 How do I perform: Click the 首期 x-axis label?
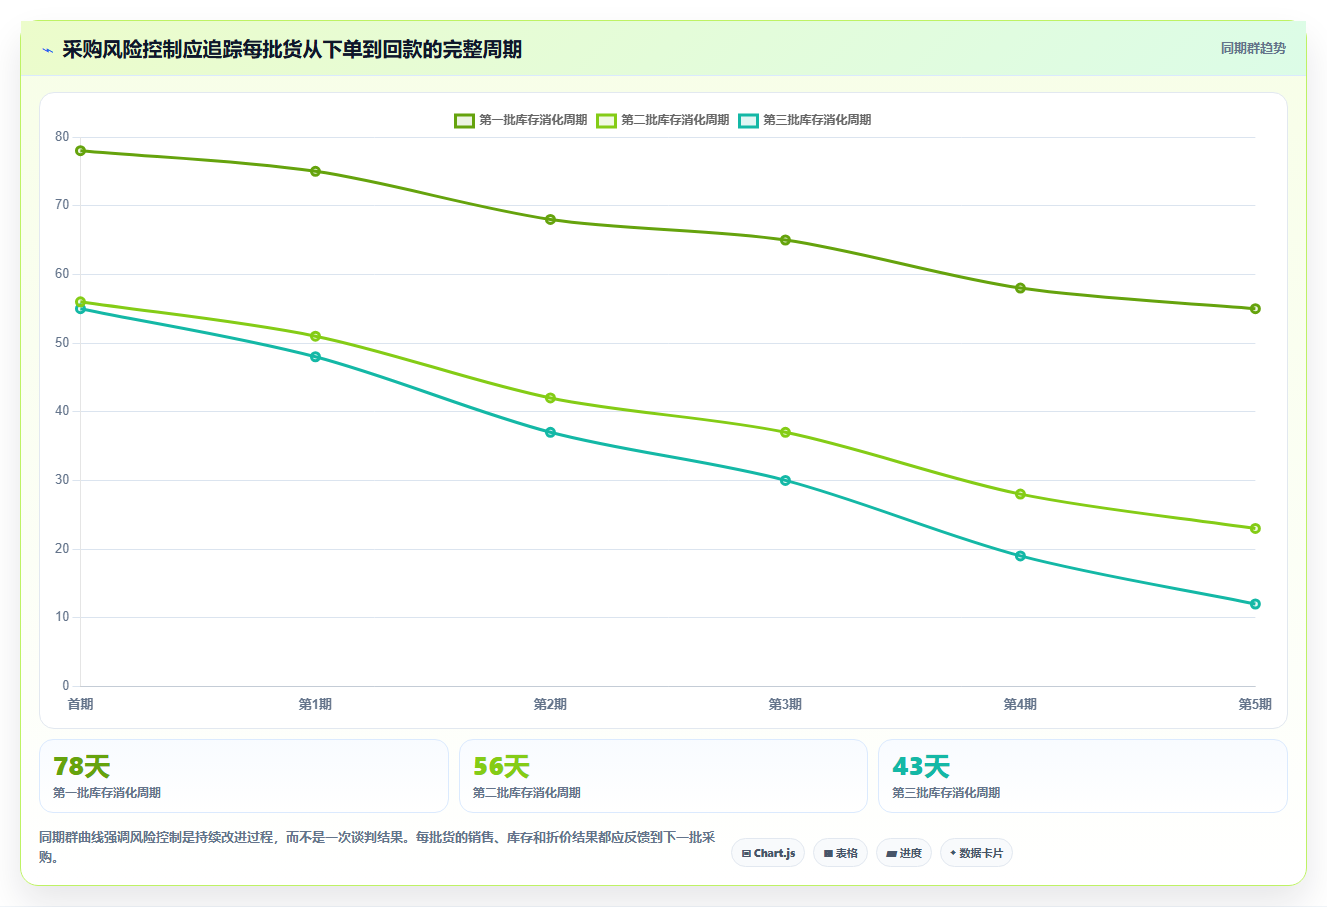pos(80,705)
